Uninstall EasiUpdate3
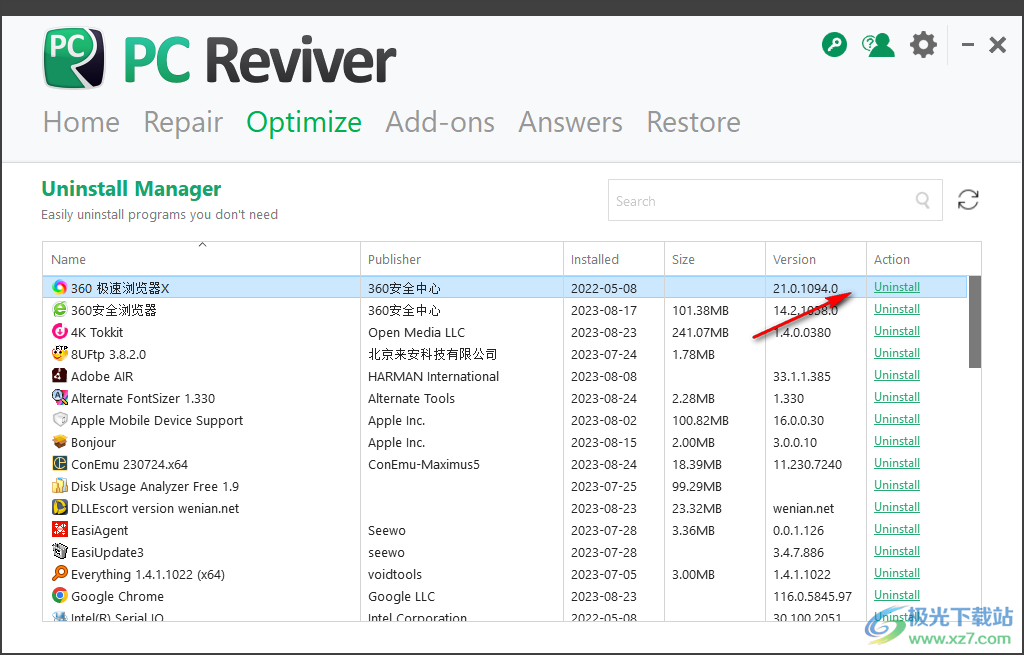The height and width of the screenshot is (655, 1024). click(x=897, y=551)
